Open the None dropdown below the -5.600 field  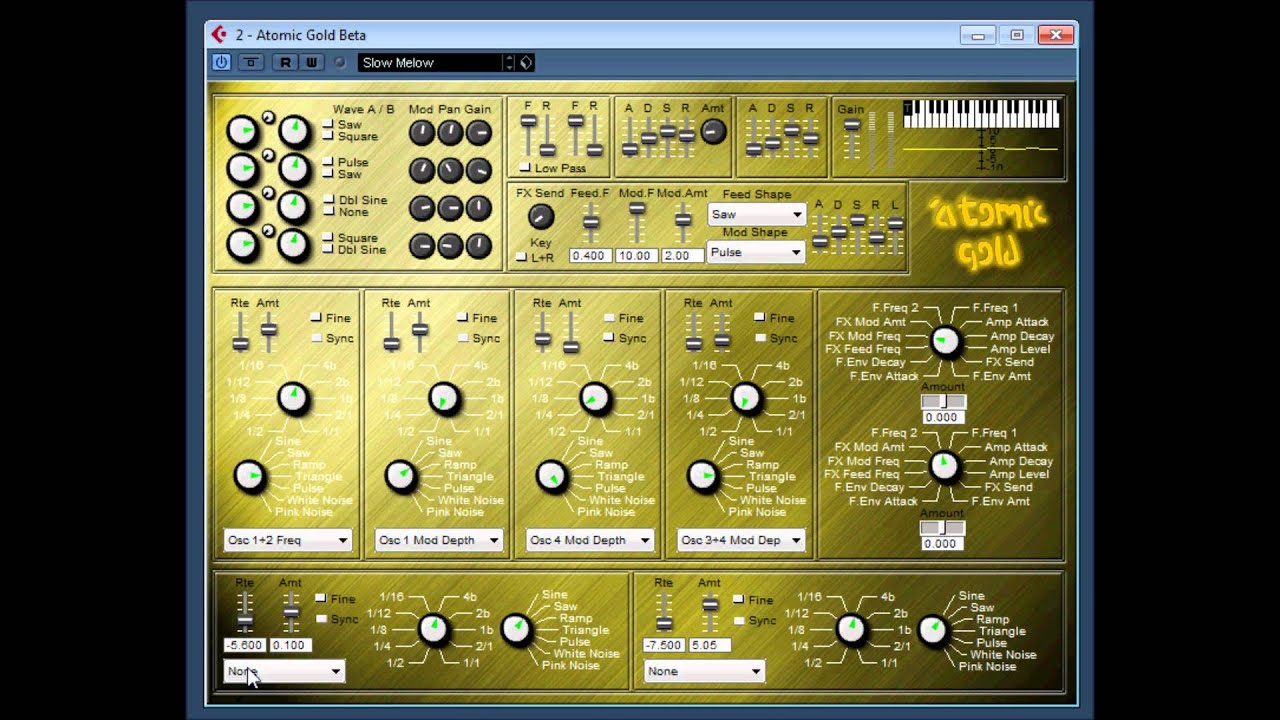tap(284, 671)
